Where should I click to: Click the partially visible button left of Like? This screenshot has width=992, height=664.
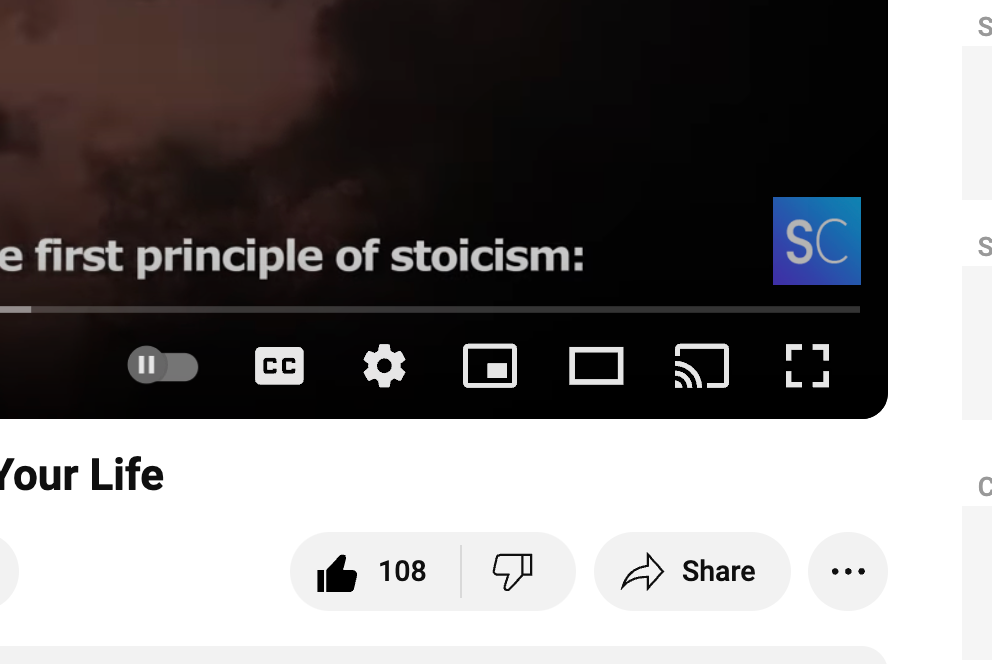(8, 572)
